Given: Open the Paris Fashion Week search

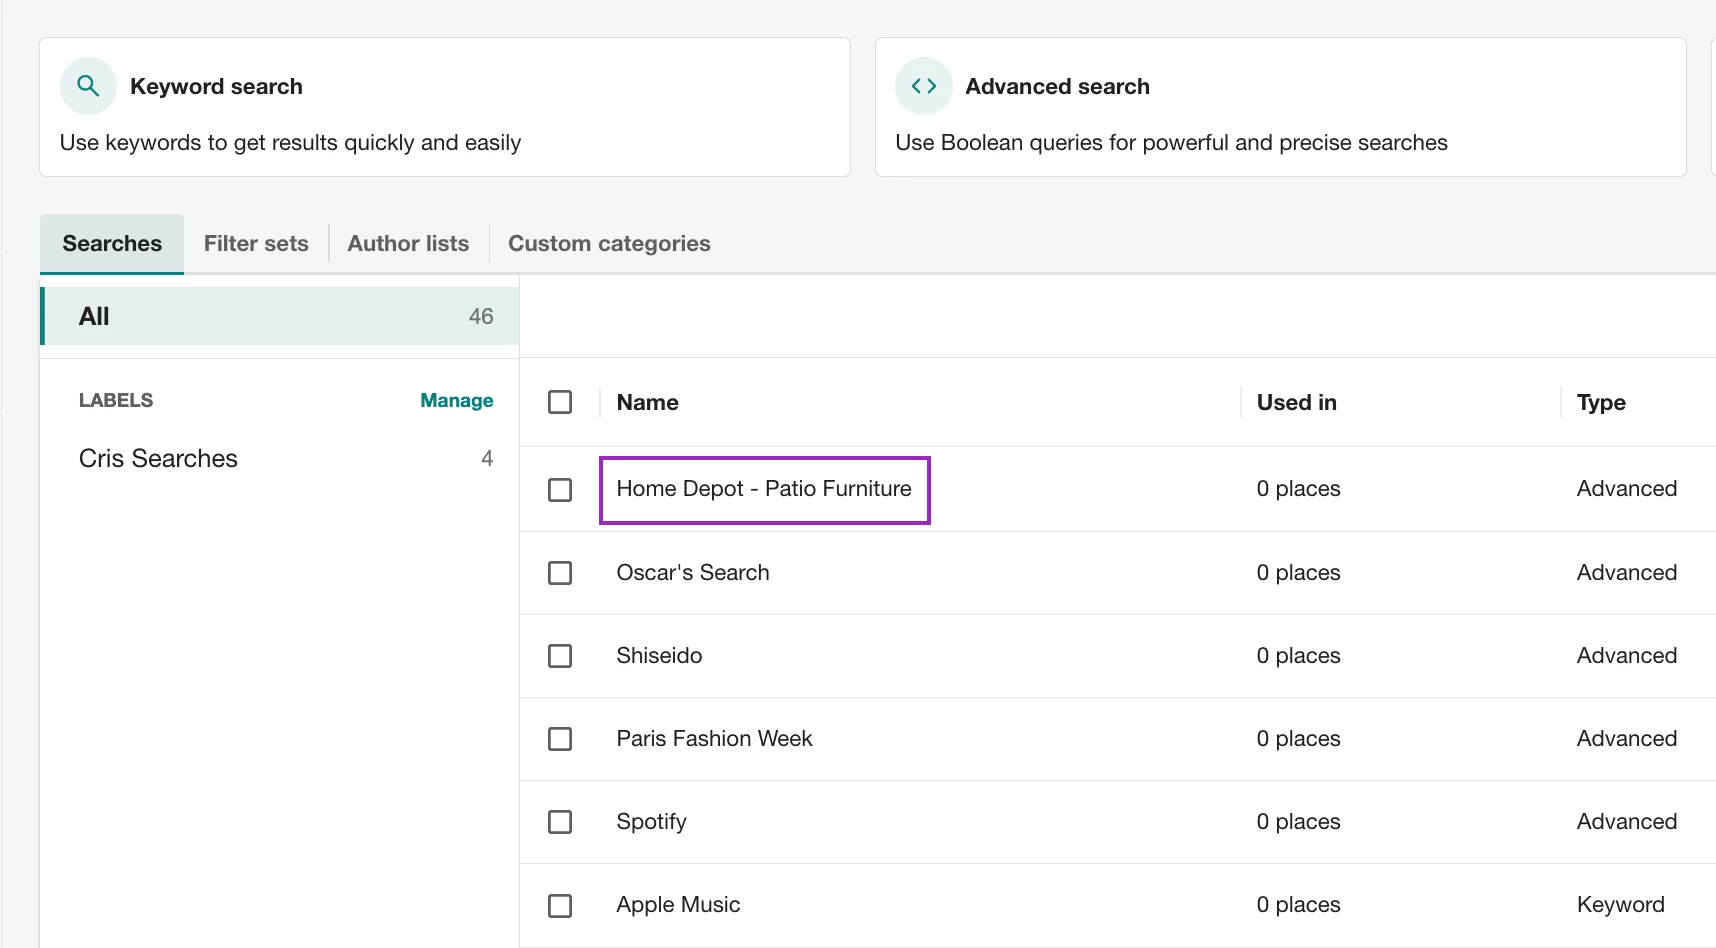Looking at the screenshot, I should (714, 739).
